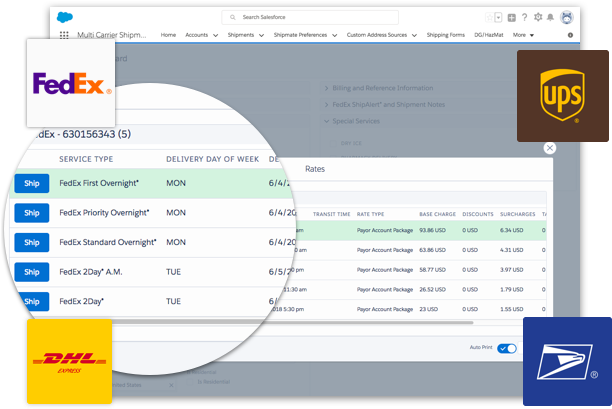This screenshot has height=409, width=612.
Task: Check the Is Residential checkbox
Action: coord(190,382)
